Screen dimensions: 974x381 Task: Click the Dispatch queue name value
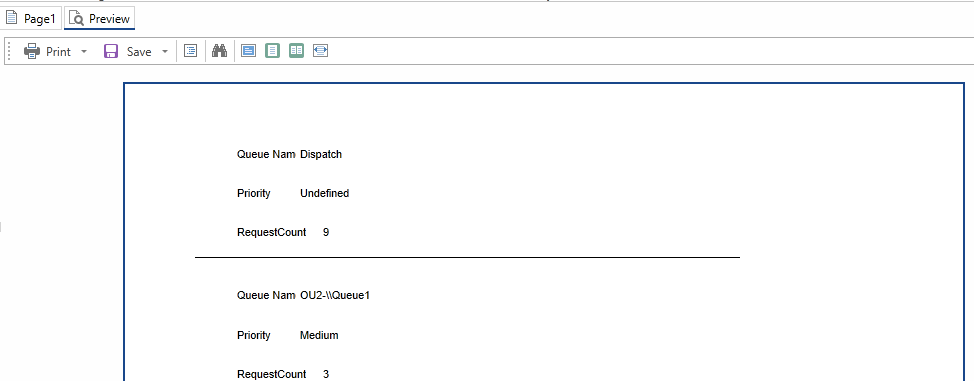[321, 155]
